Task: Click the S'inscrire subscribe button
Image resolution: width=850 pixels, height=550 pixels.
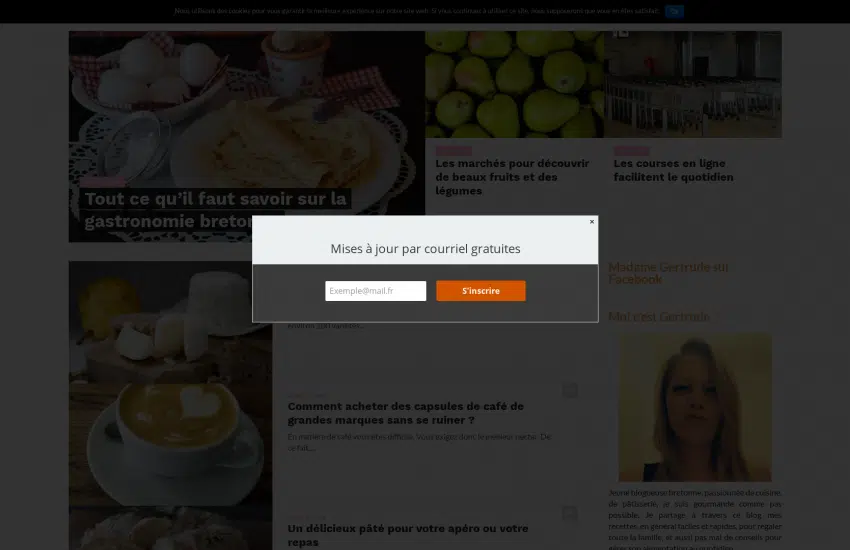Action: point(481,291)
